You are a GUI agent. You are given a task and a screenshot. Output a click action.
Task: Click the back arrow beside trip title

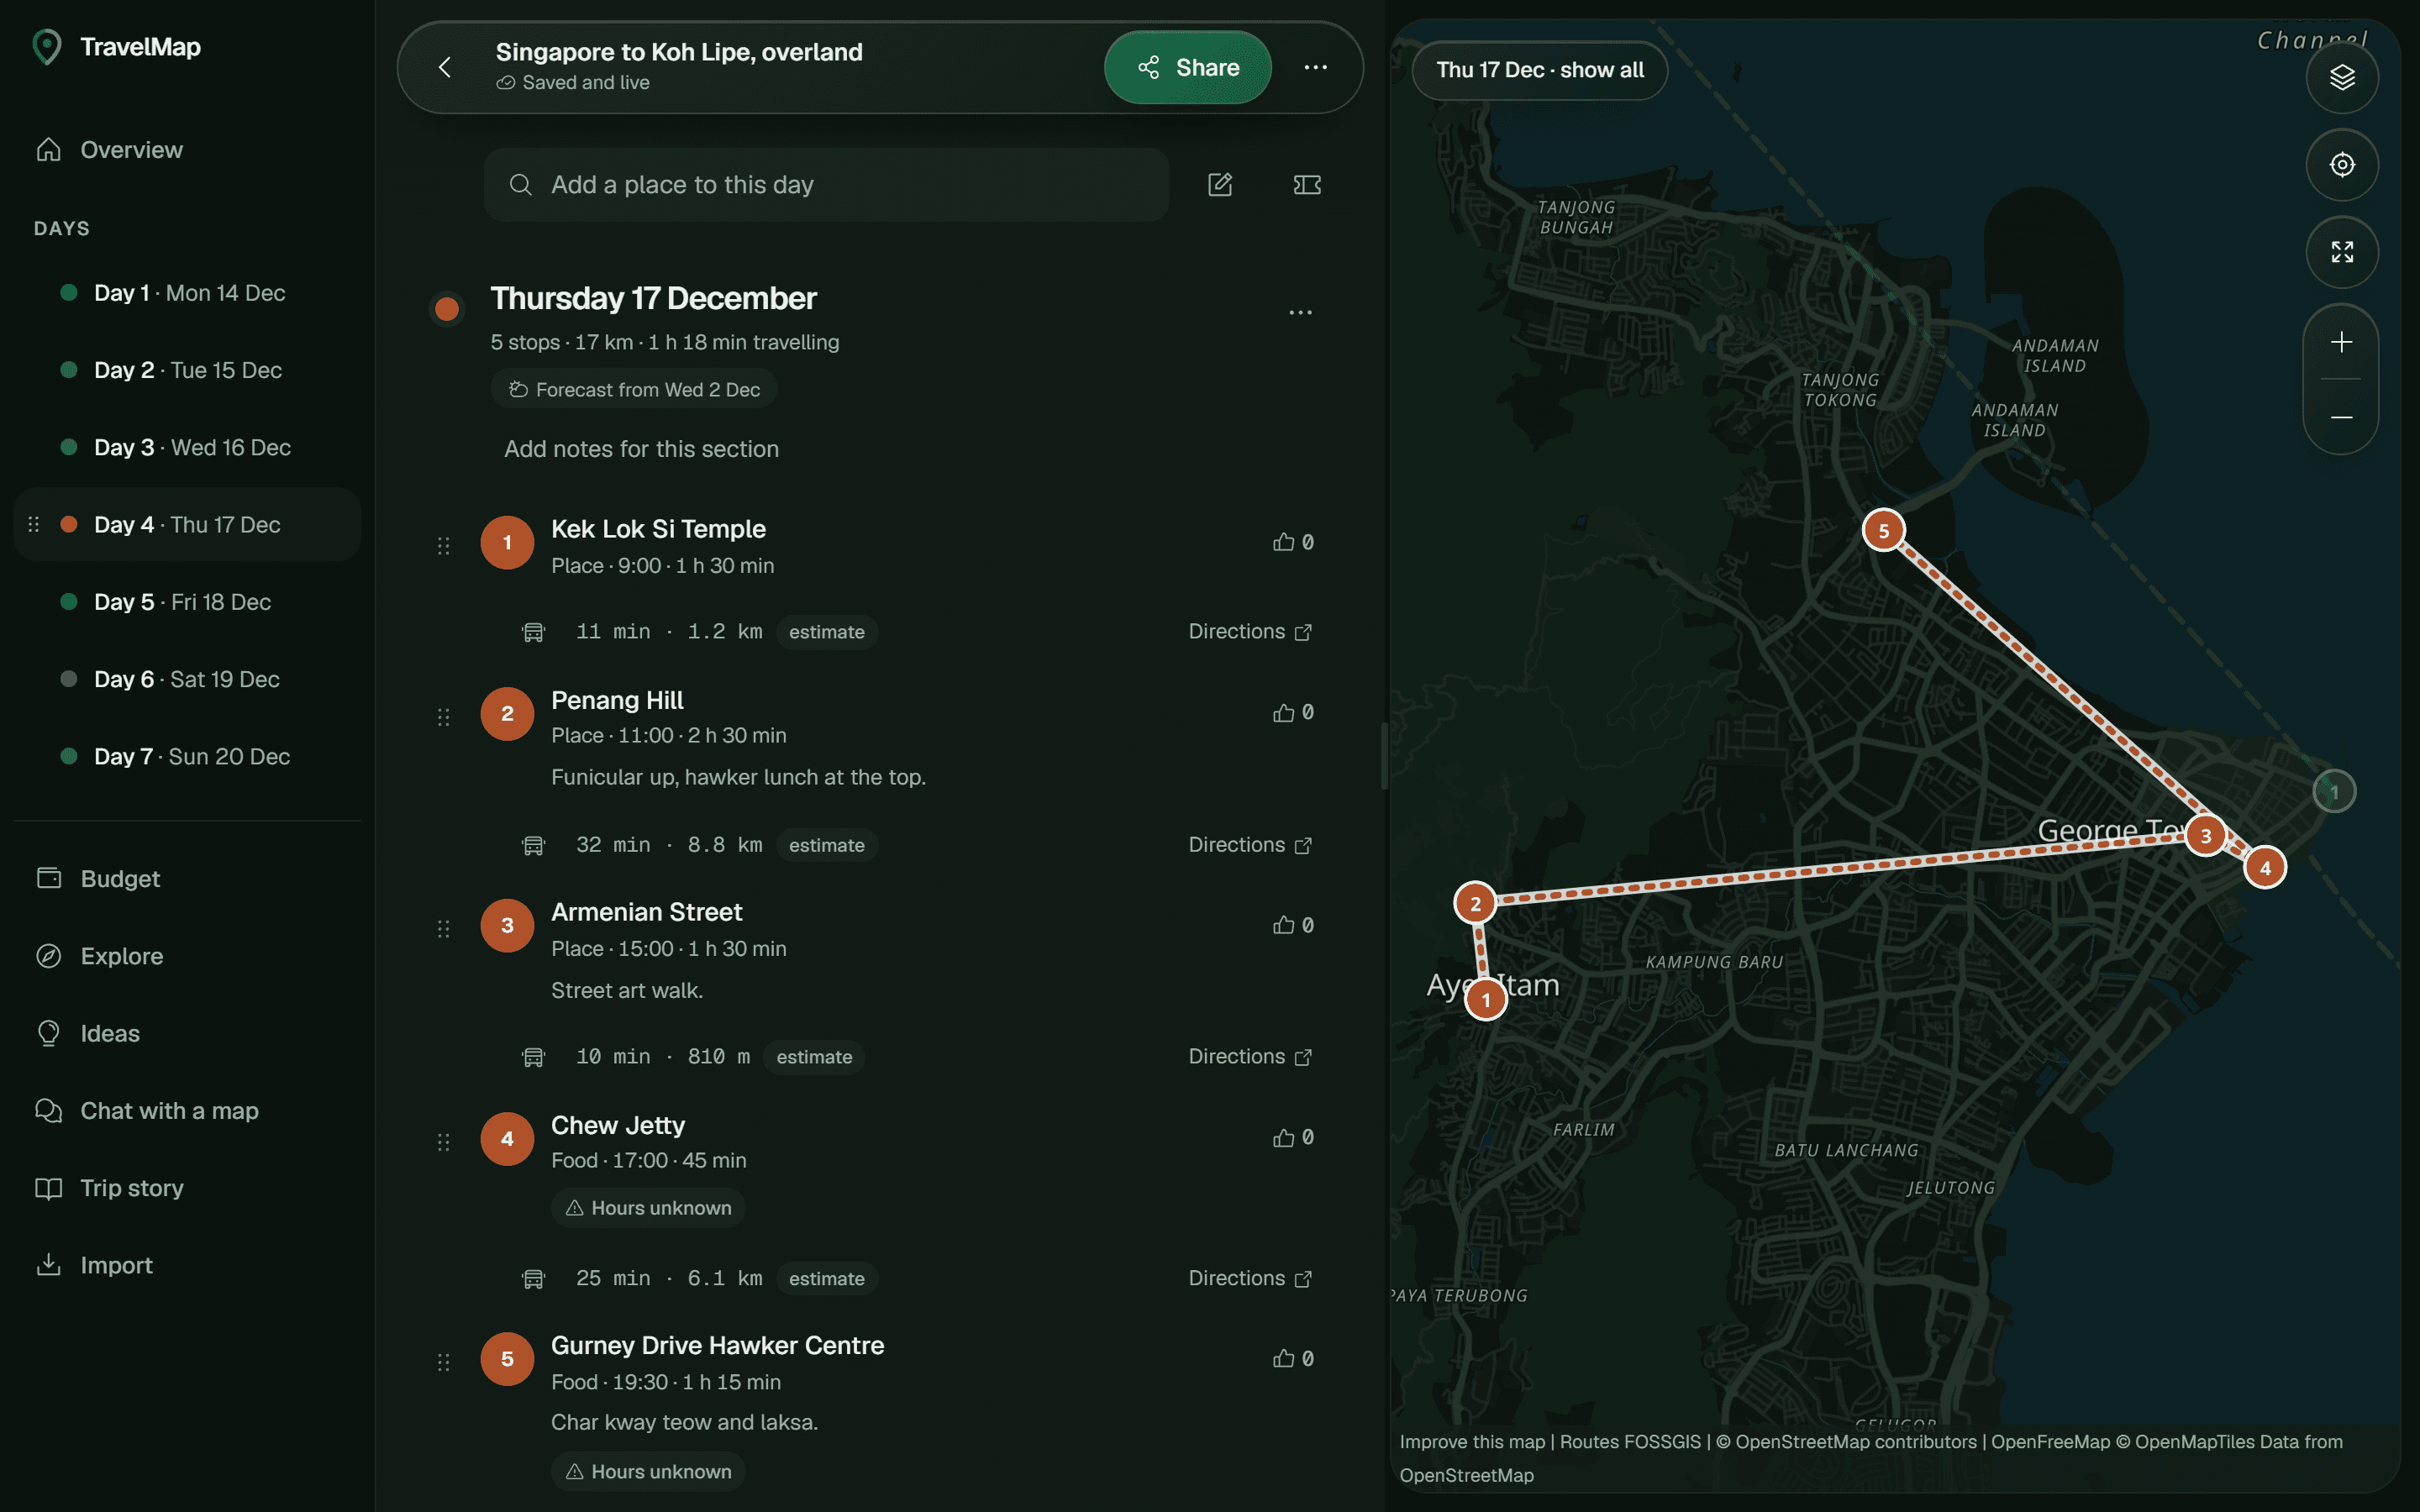coord(445,67)
